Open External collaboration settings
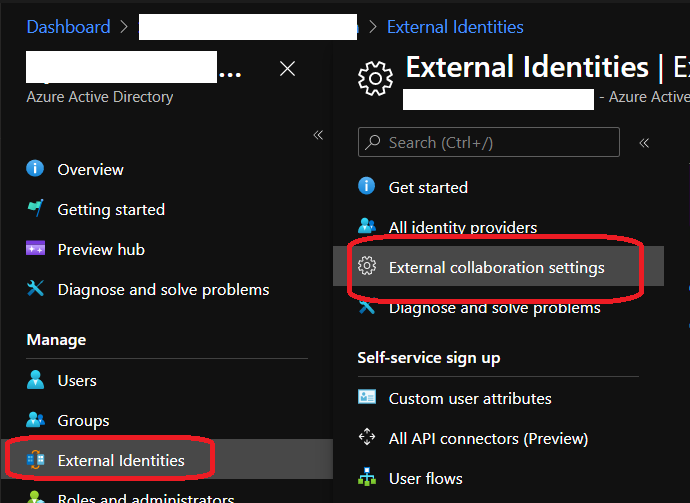The width and height of the screenshot is (690, 503). tap(496, 267)
